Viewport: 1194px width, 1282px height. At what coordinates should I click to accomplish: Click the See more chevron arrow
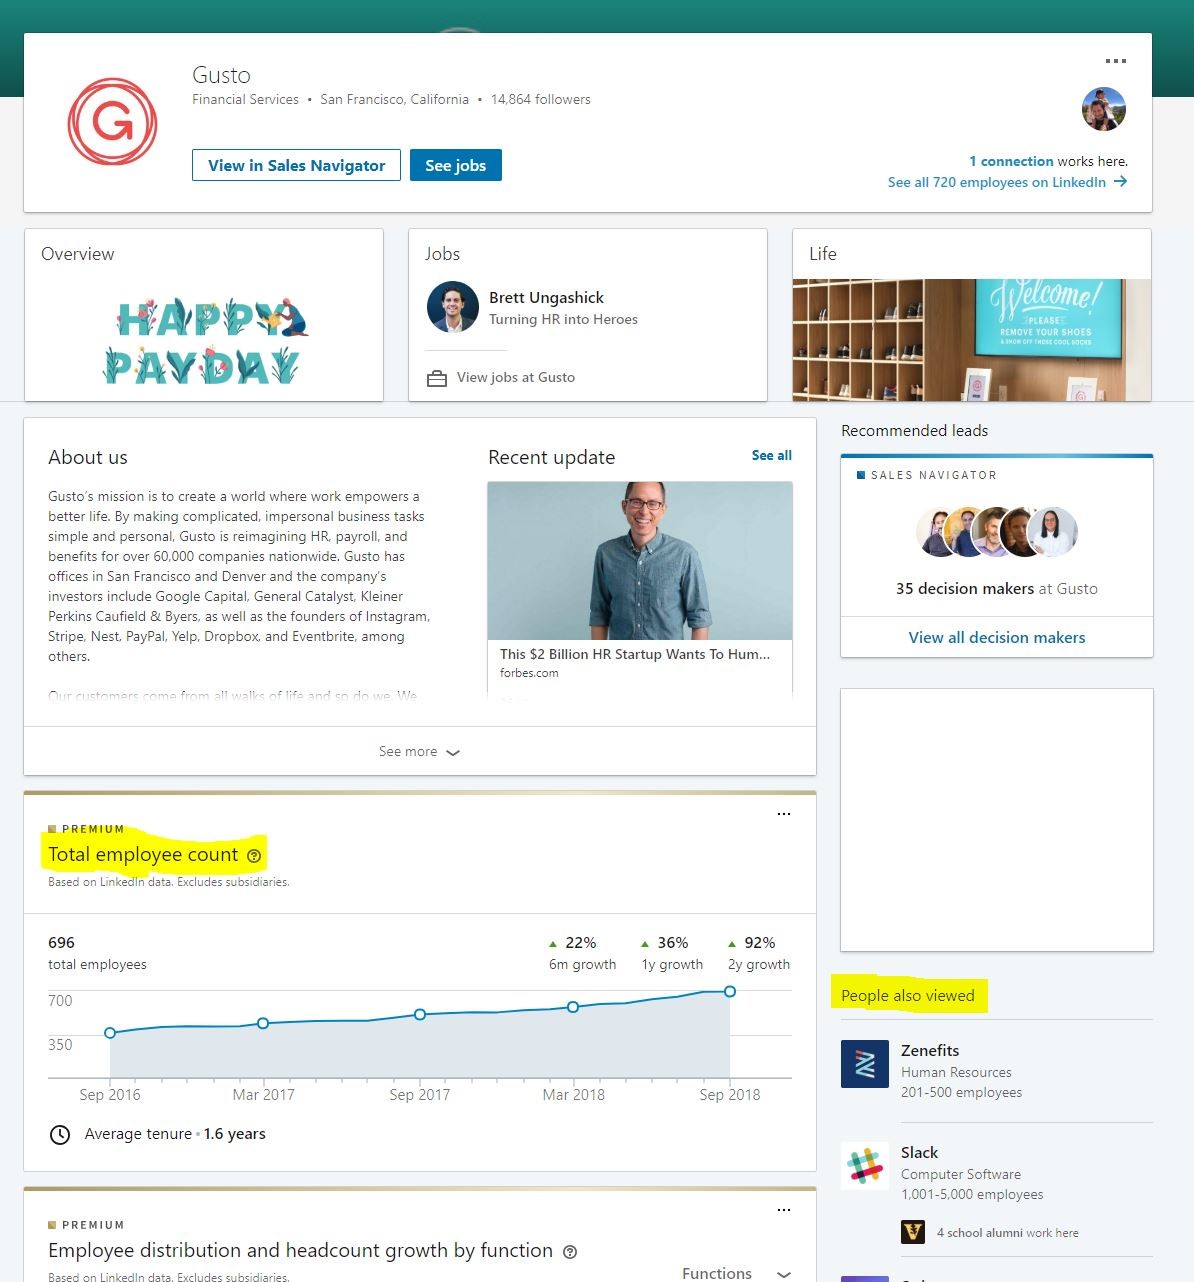tap(453, 753)
